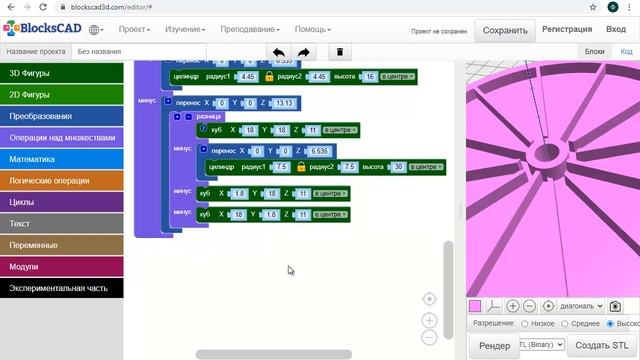The width and height of the screenshot is (640, 360).
Task: Click the project name input field
Action: pos(139,52)
